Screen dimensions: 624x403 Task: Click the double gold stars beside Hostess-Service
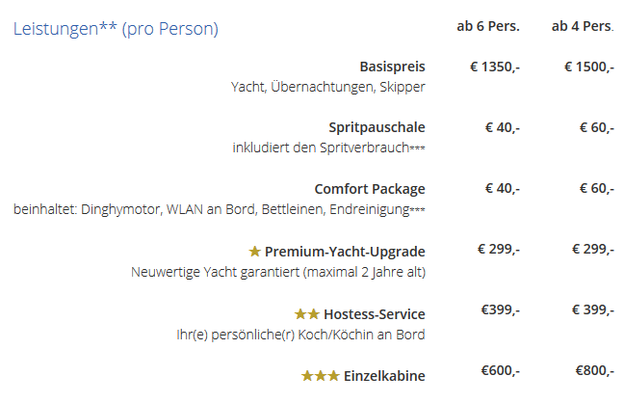coord(307,314)
